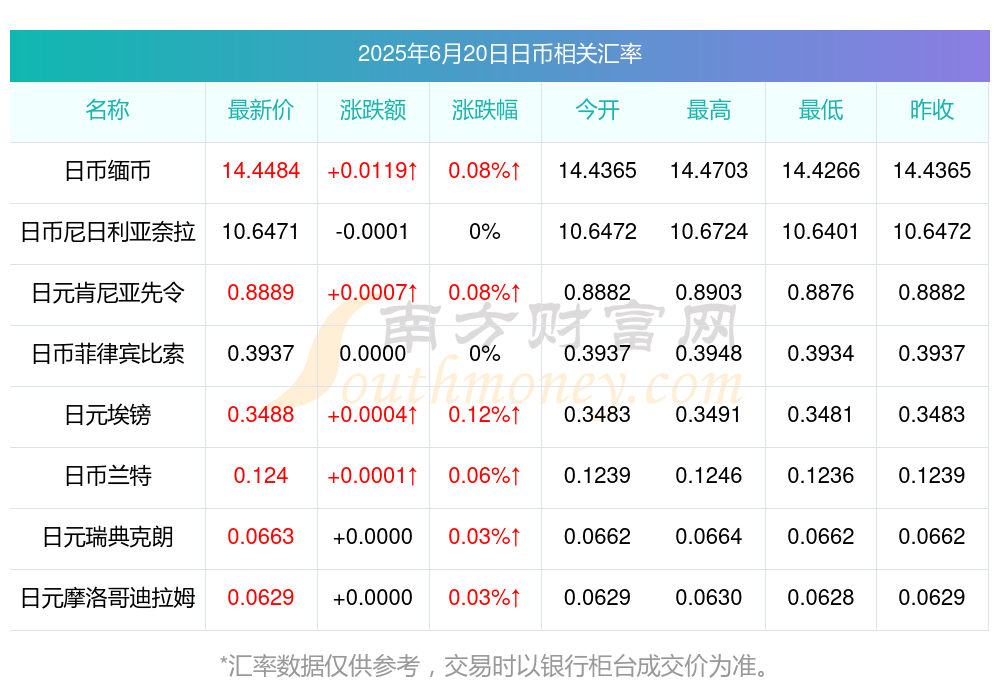Click change amount -0.0001
This screenshot has height=698, width=1000.
(x=372, y=231)
